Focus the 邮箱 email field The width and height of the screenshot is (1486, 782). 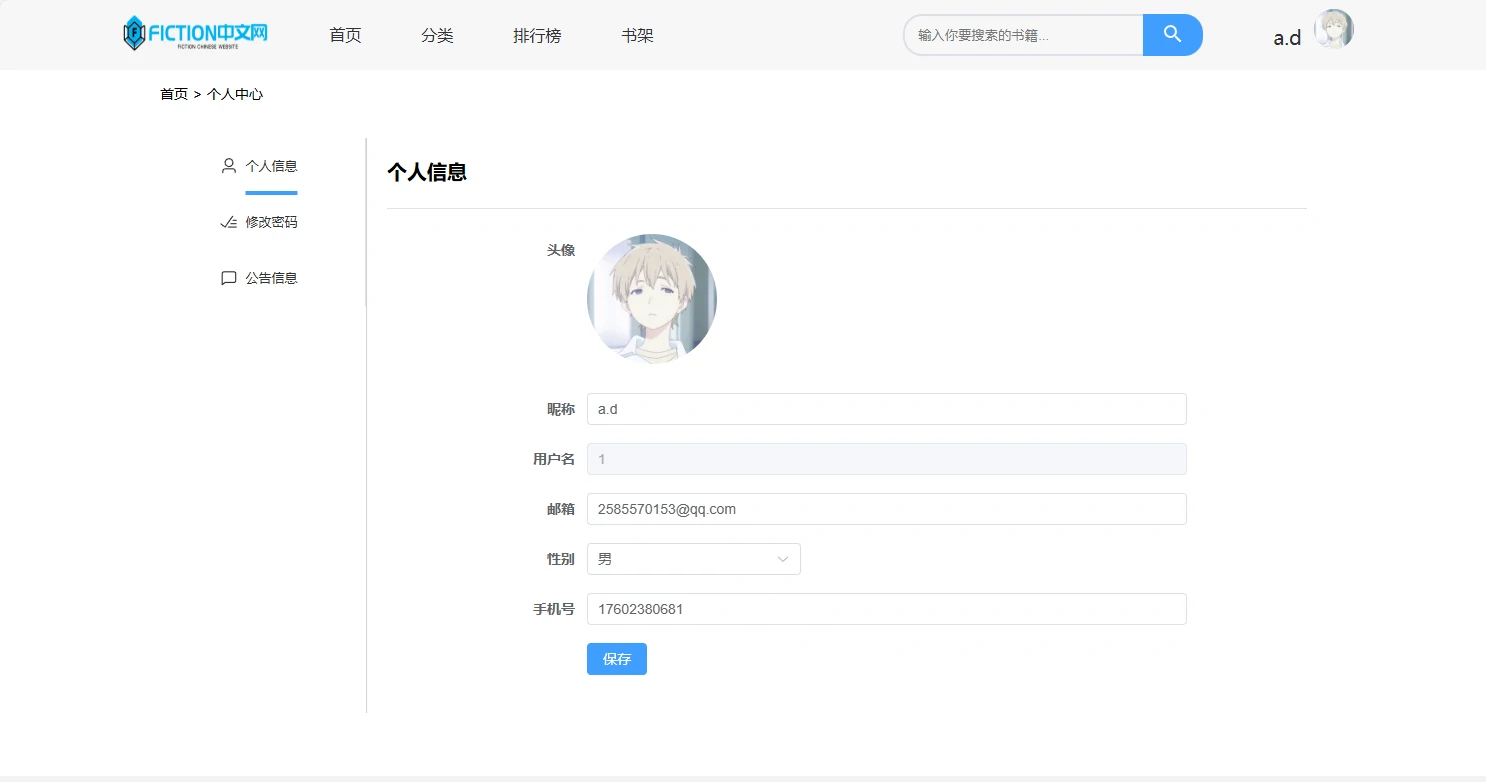pyautogui.click(x=886, y=509)
